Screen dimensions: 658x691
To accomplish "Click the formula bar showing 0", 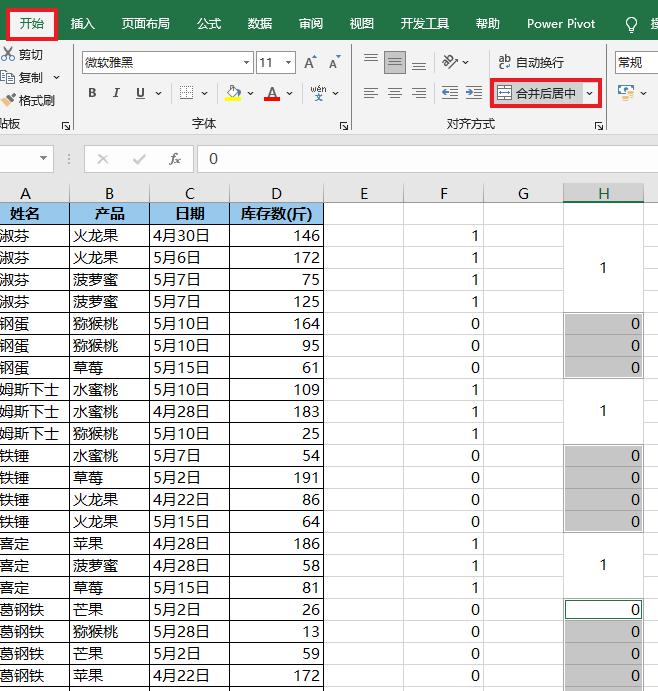I will (428, 159).
